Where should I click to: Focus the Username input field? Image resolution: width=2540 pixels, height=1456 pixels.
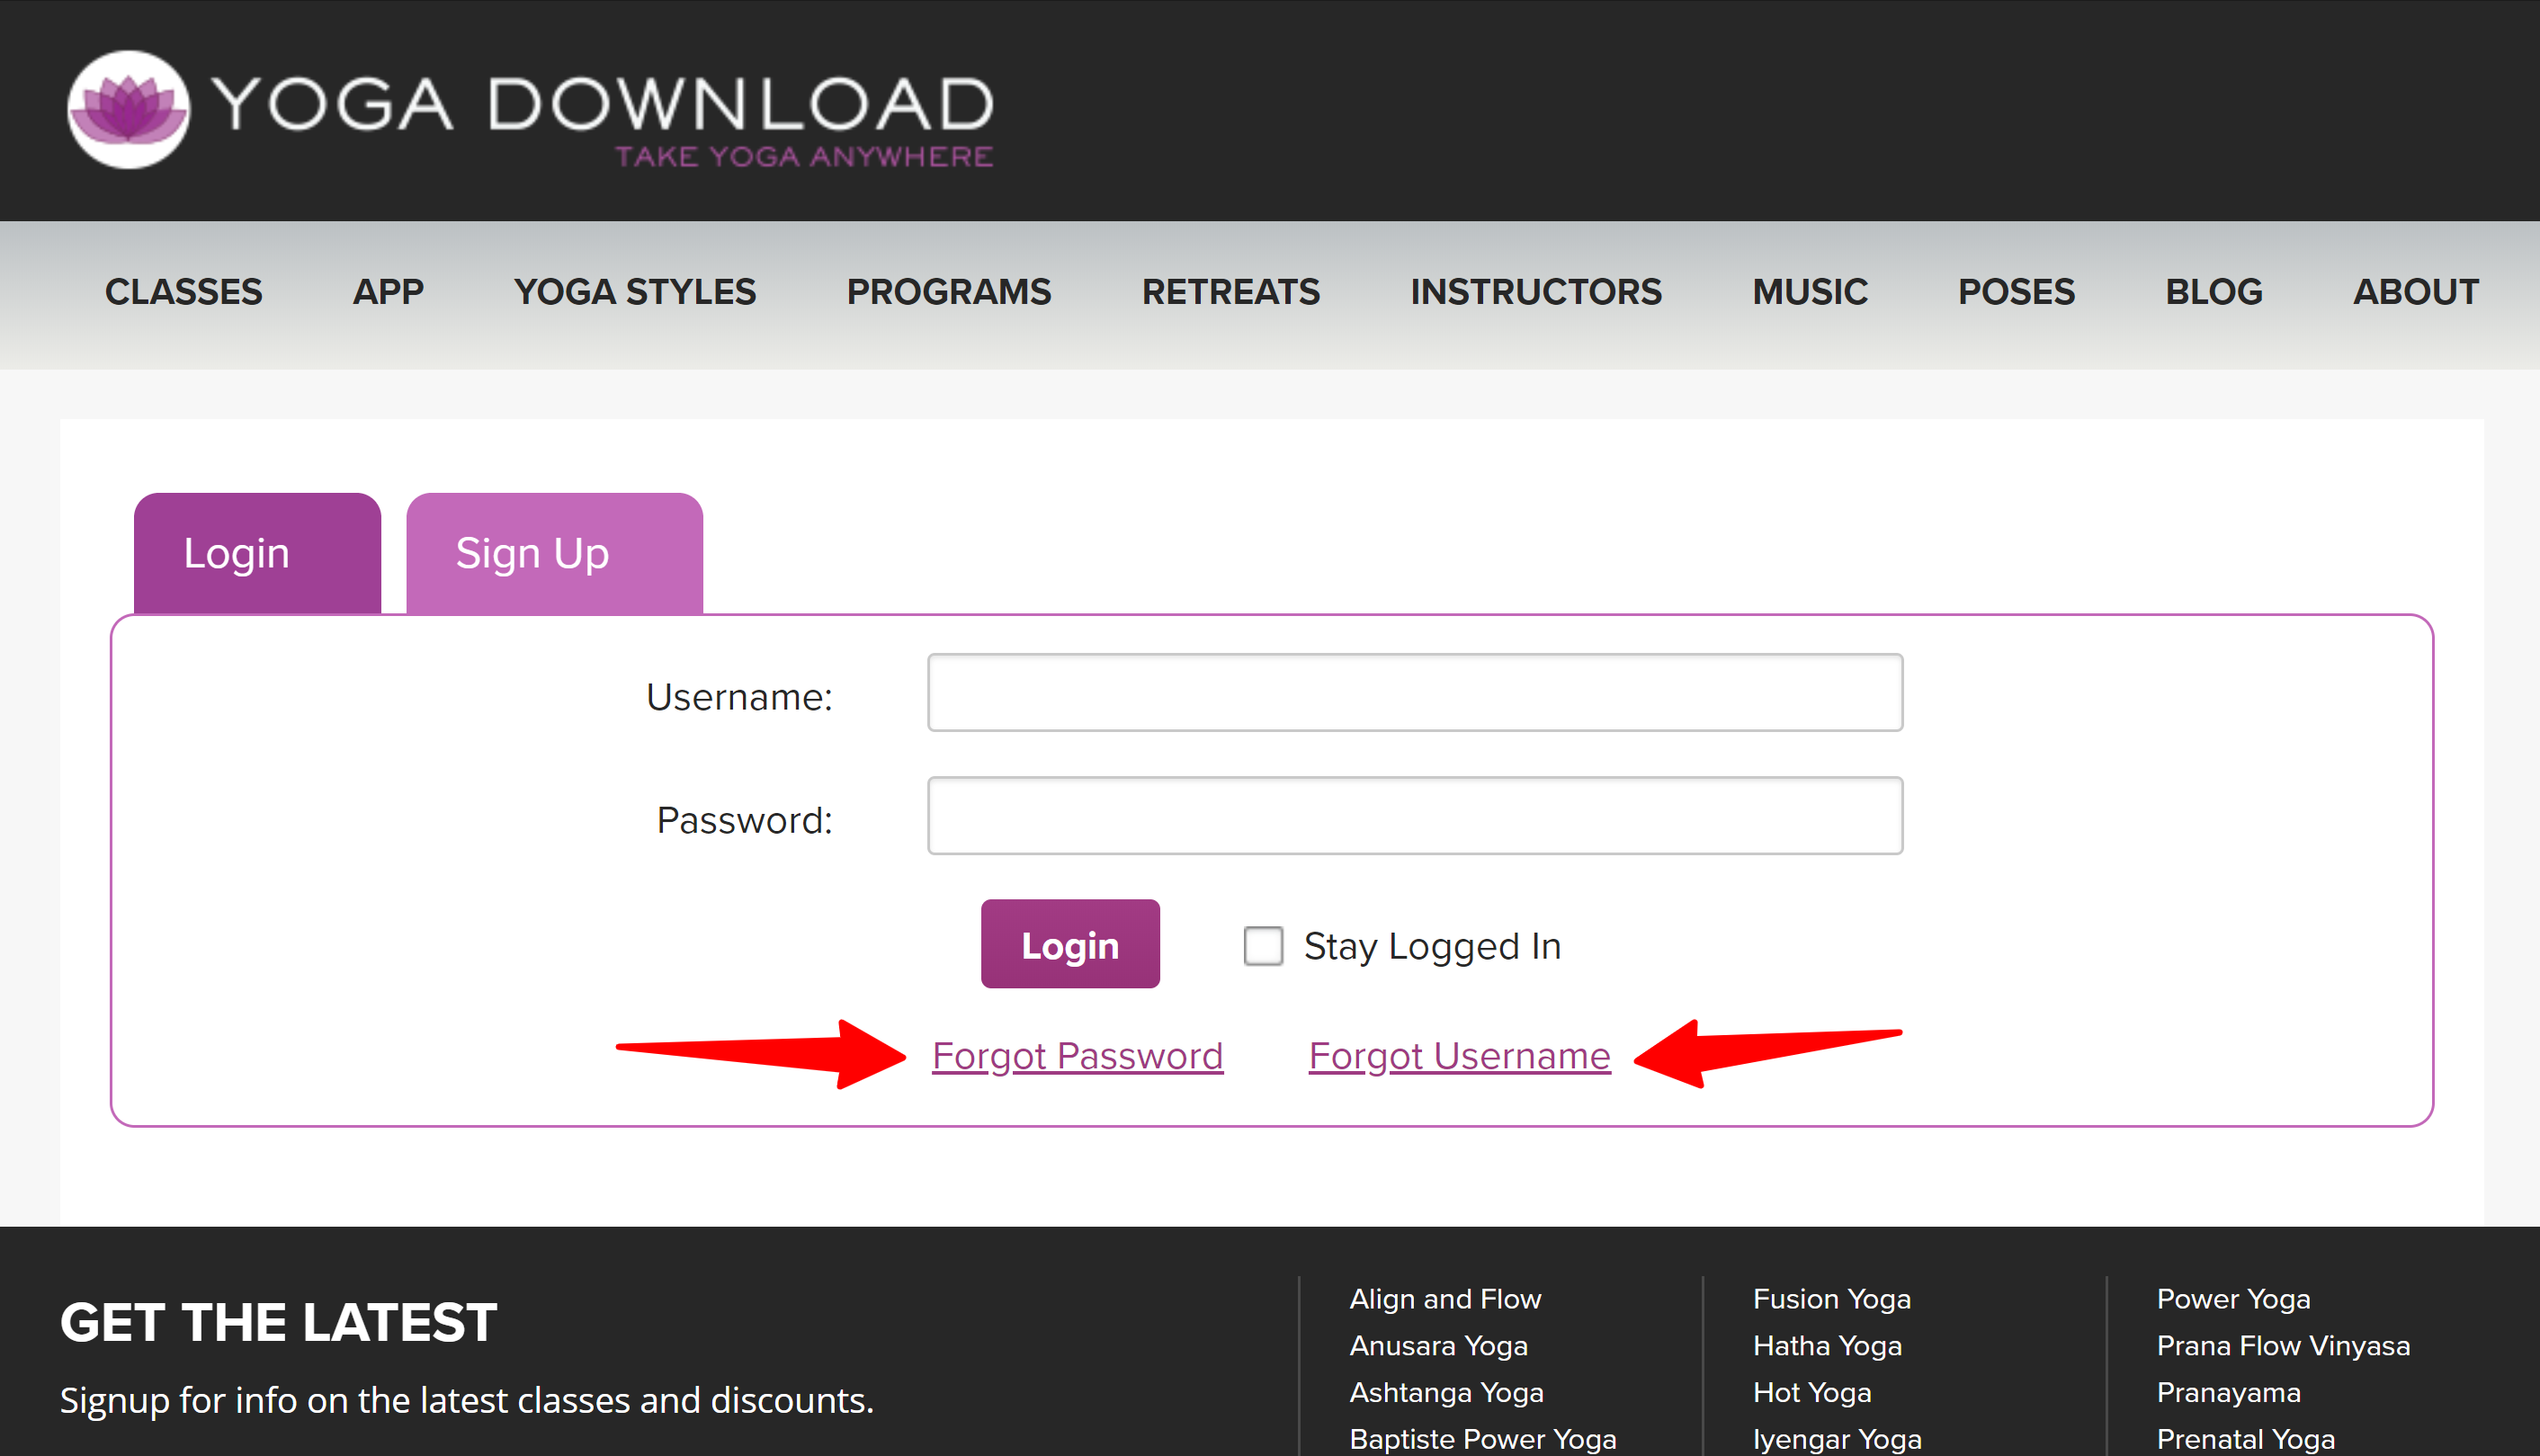[x=1415, y=692]
